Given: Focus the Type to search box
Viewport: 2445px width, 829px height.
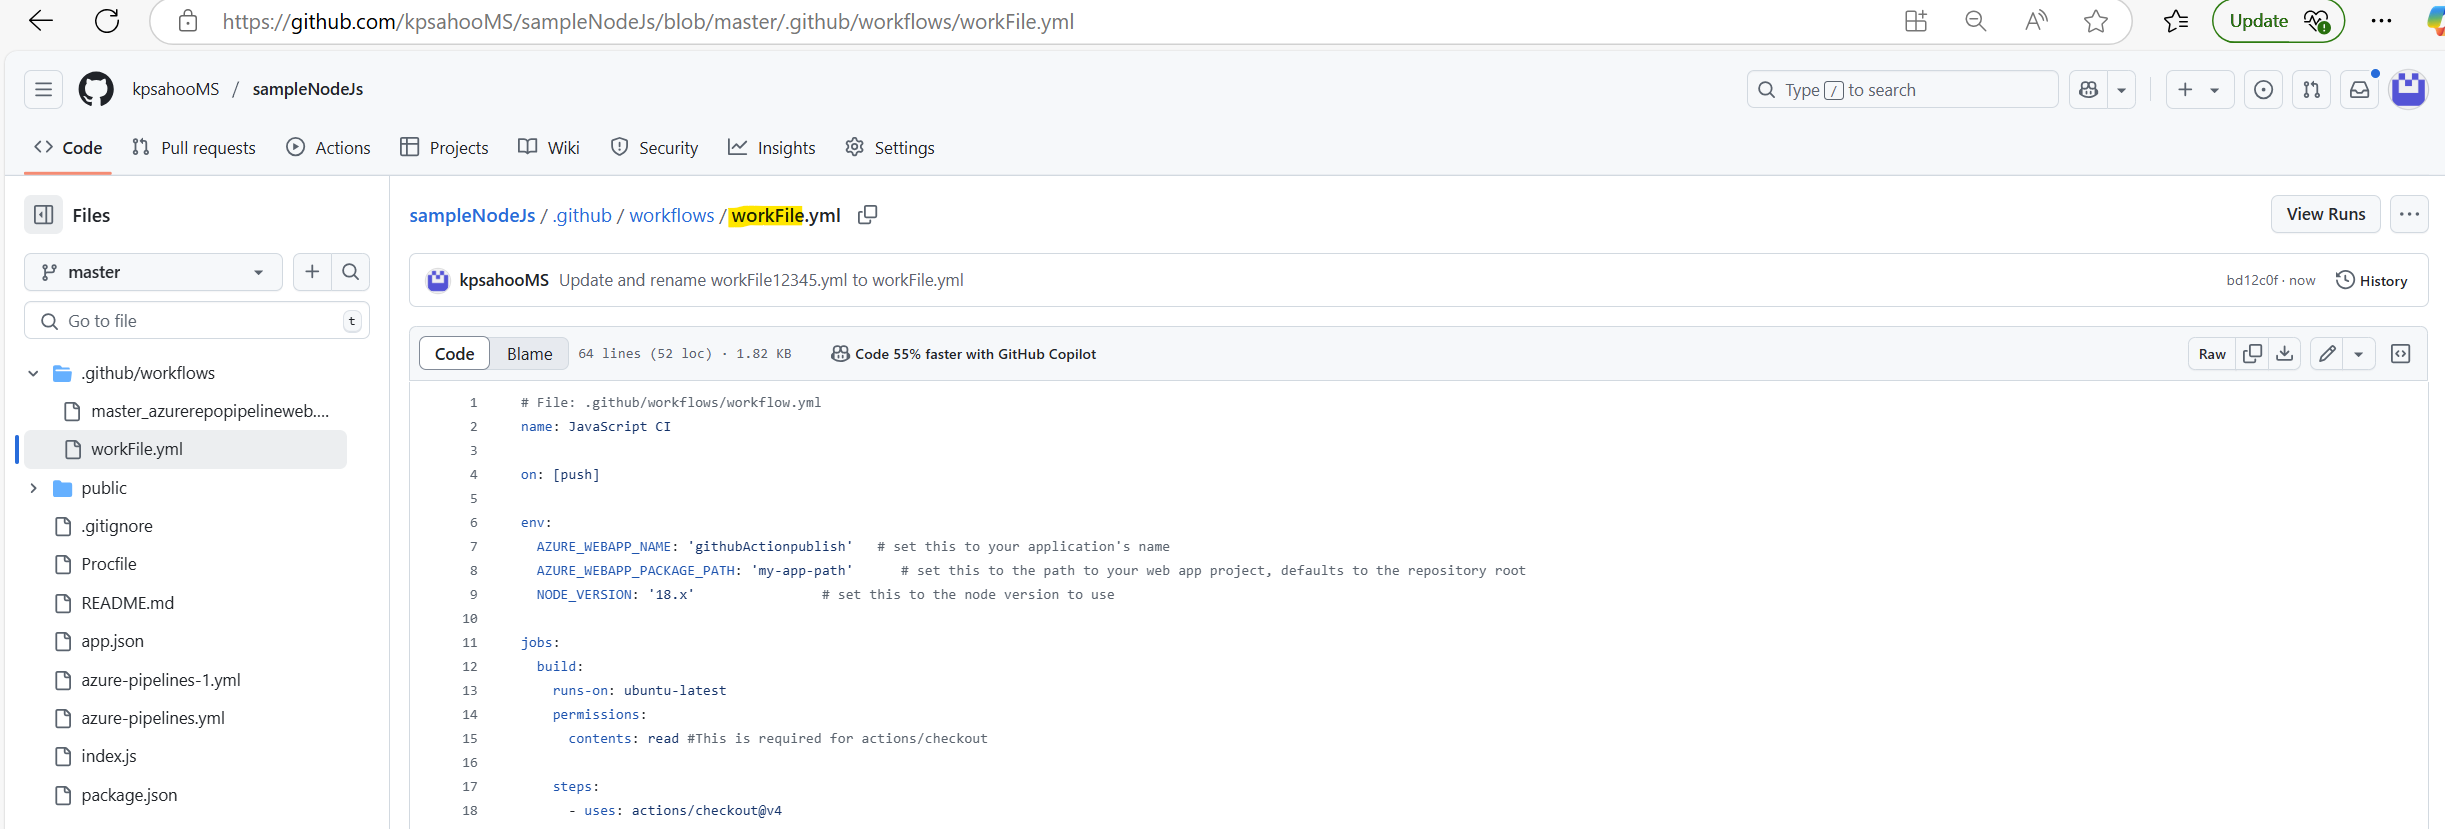Looking at the screenshot, I should pyautogui.click(x=1902, y=90).
